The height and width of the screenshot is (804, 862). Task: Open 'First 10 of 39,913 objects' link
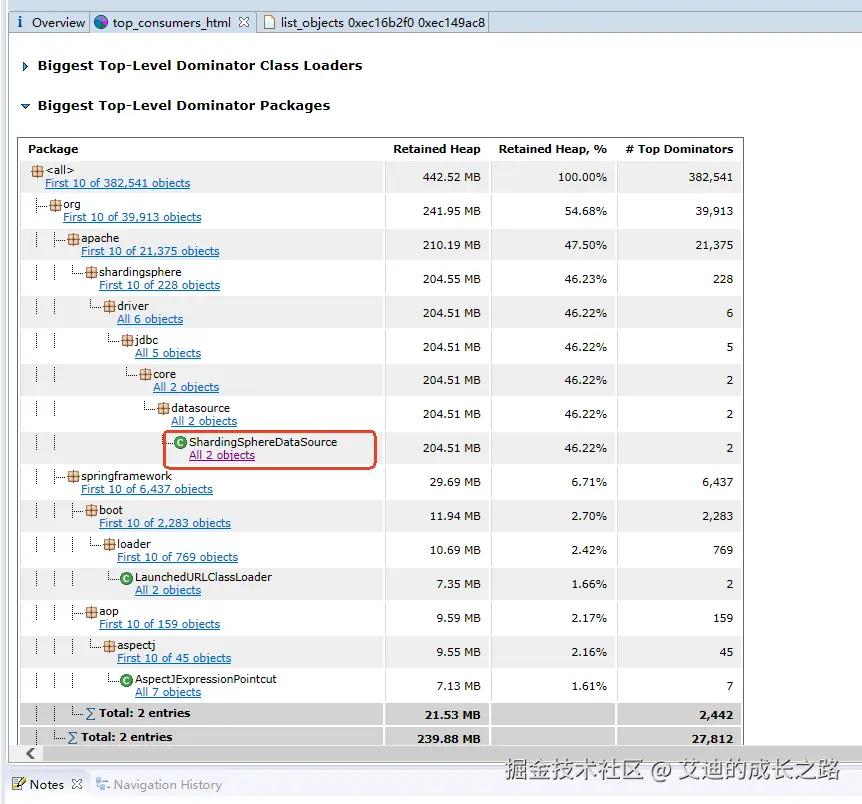coord(132,217)
